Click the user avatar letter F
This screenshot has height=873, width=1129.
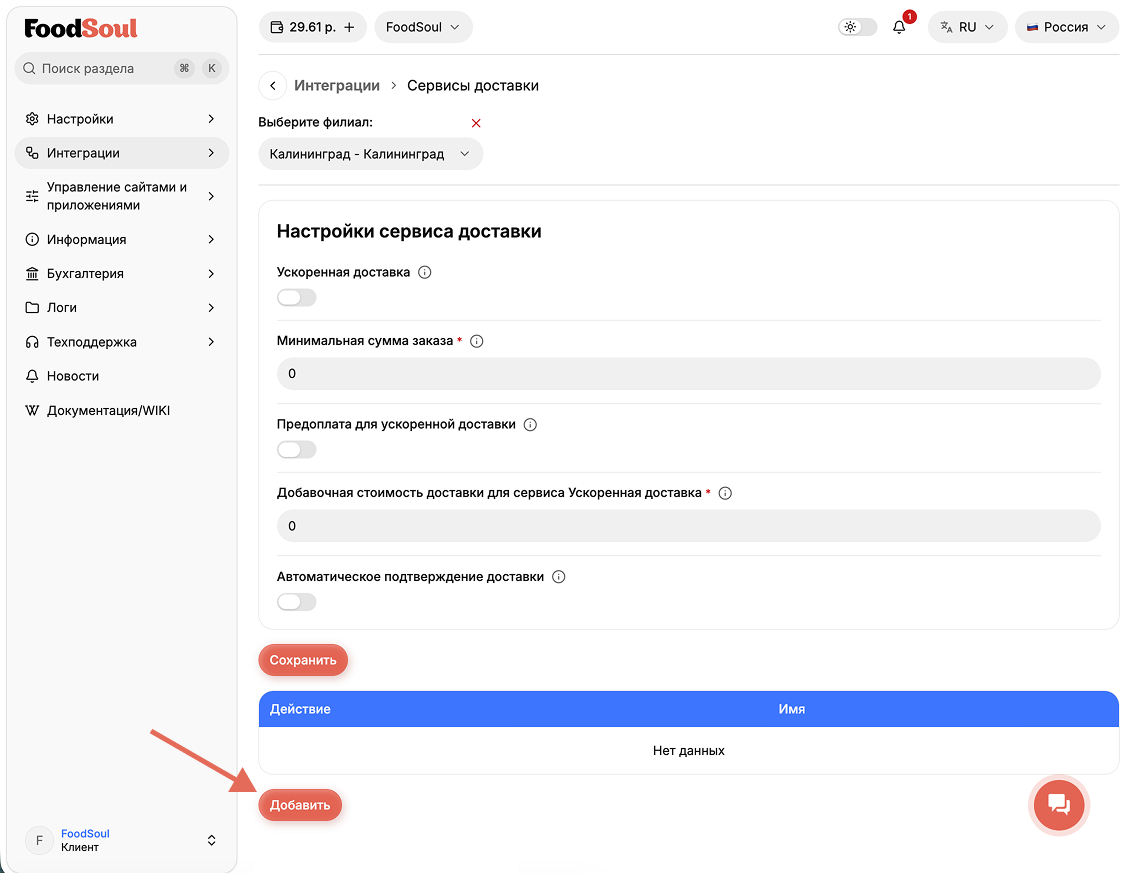pyautogui.click(x=40, y=841)
